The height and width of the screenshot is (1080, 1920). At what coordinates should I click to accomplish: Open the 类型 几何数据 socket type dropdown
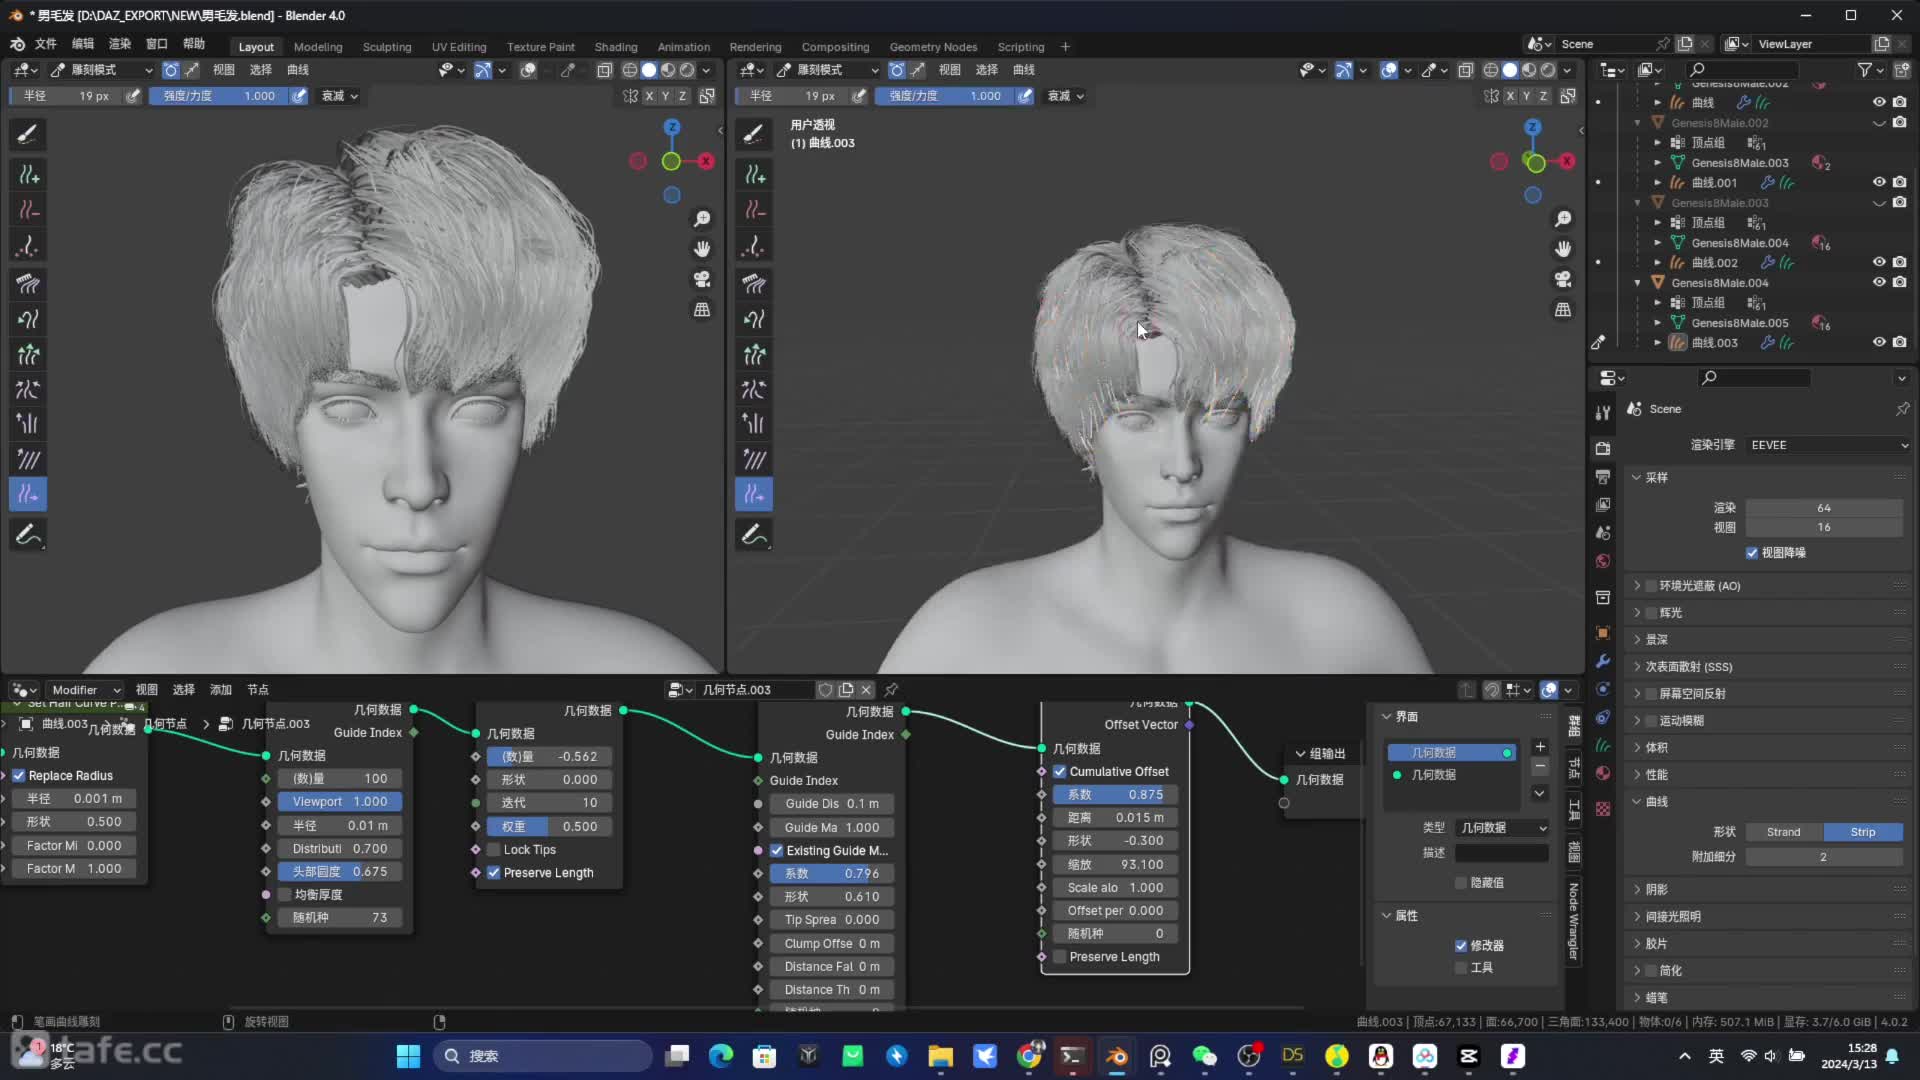[x=1503, y=828]
